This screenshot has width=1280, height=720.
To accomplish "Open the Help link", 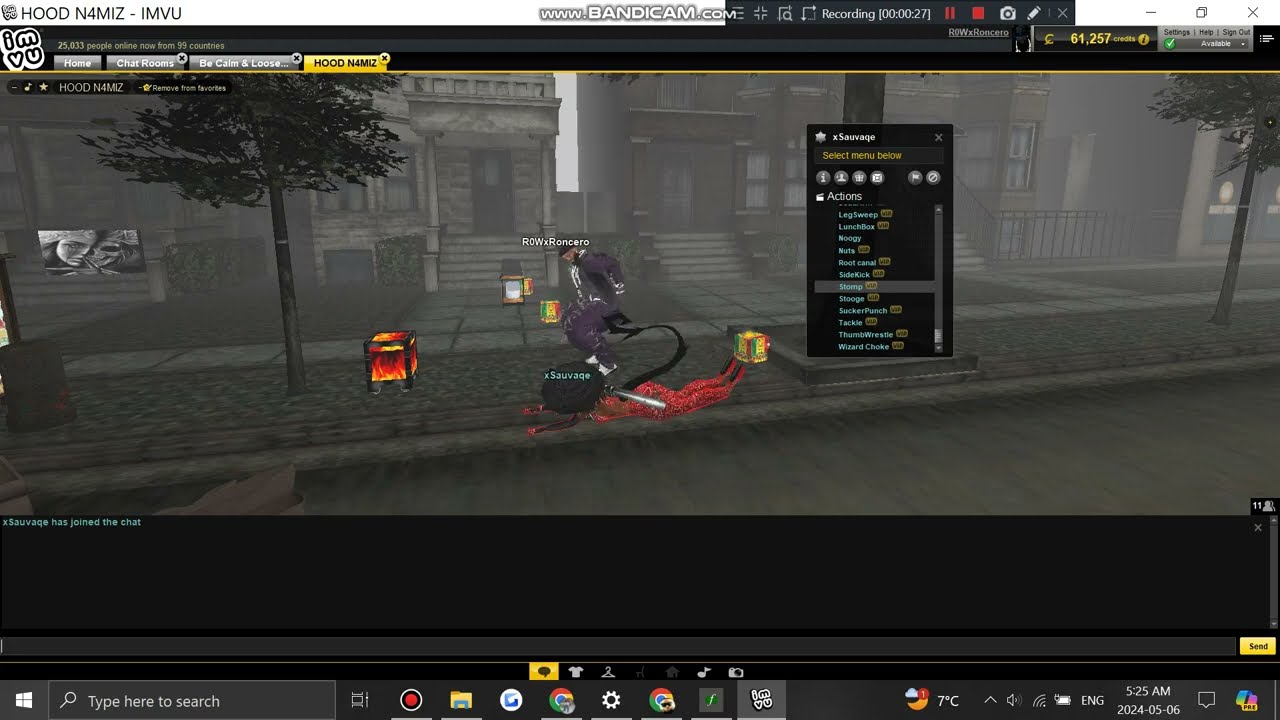I will (x=1206, y=32).
